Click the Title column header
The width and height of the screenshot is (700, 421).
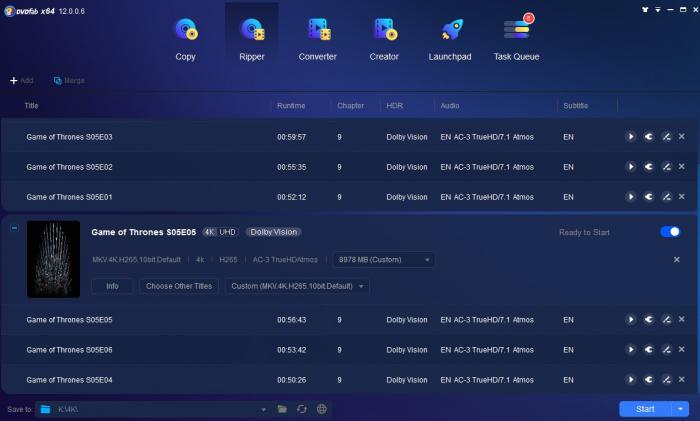pos(31,105)
